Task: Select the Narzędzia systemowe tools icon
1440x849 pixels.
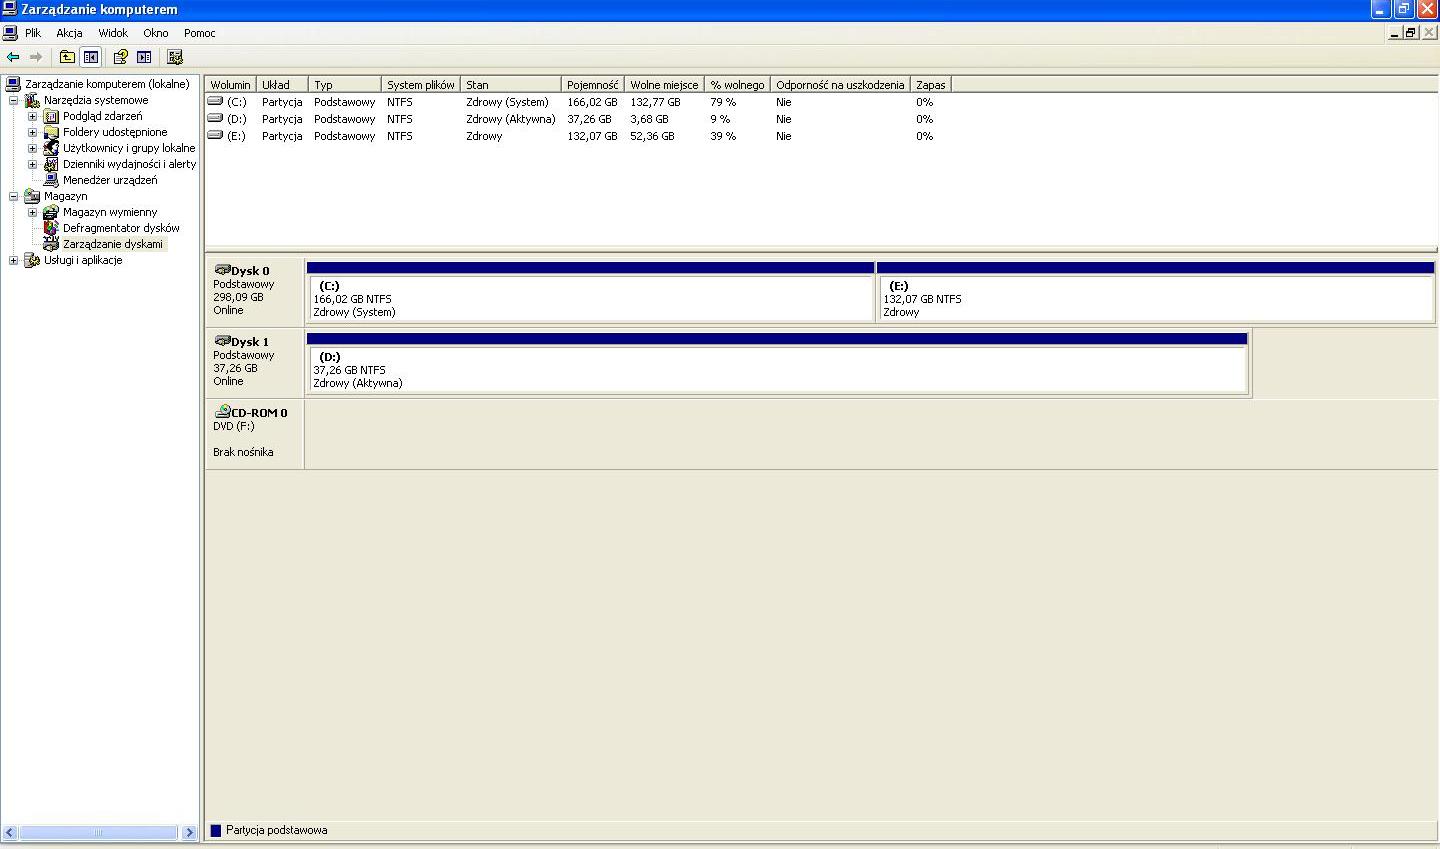Action: [32, 100]
